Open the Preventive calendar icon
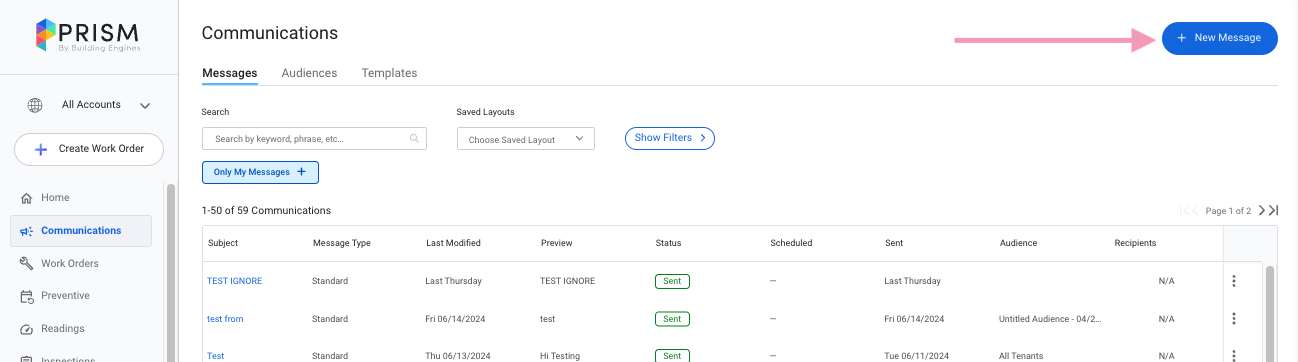The image size is (1298, 362). tap(27, 296)
